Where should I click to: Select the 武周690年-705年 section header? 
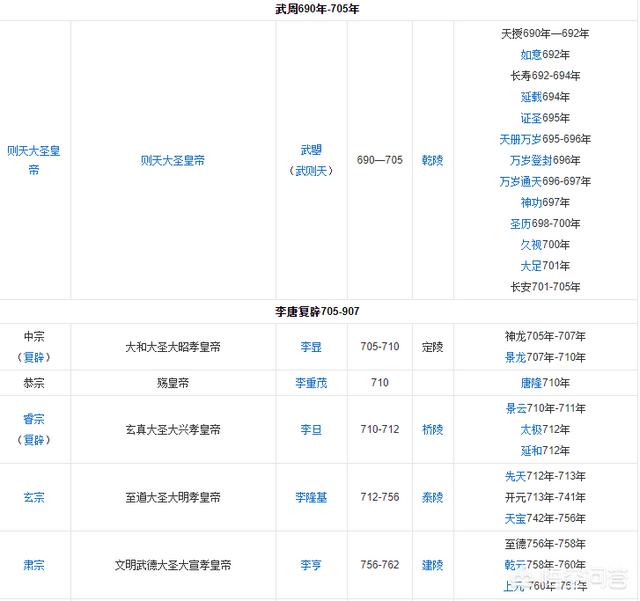[x=317, y=9]
